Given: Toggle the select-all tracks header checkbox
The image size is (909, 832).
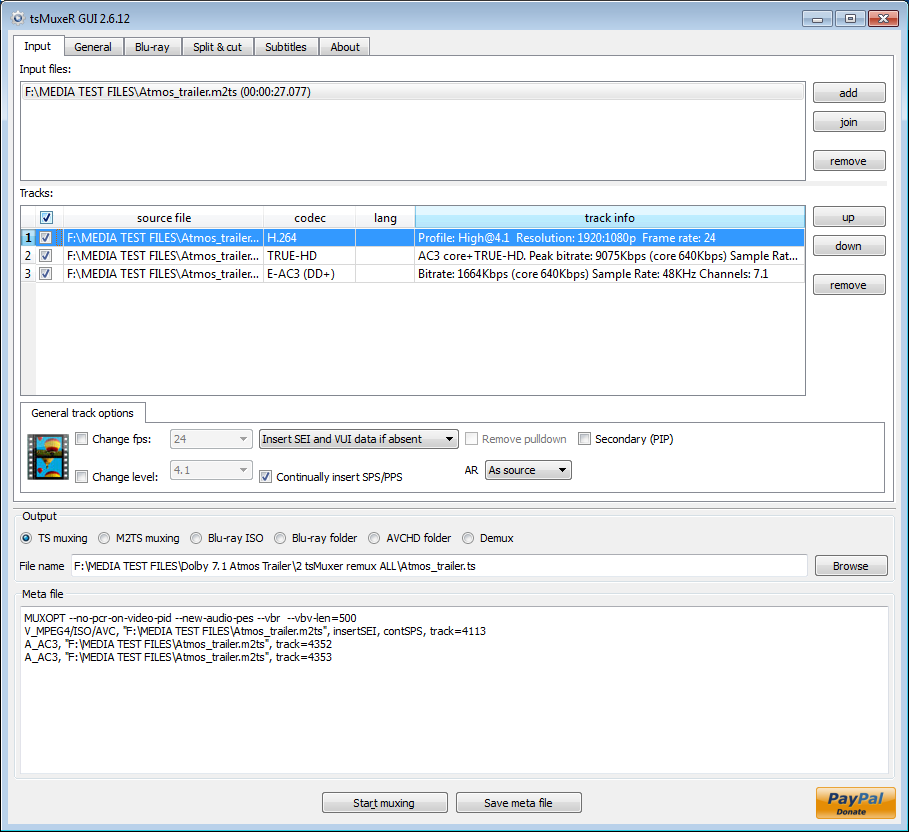Looking at the screenshot, I should (x=46, y=217).
